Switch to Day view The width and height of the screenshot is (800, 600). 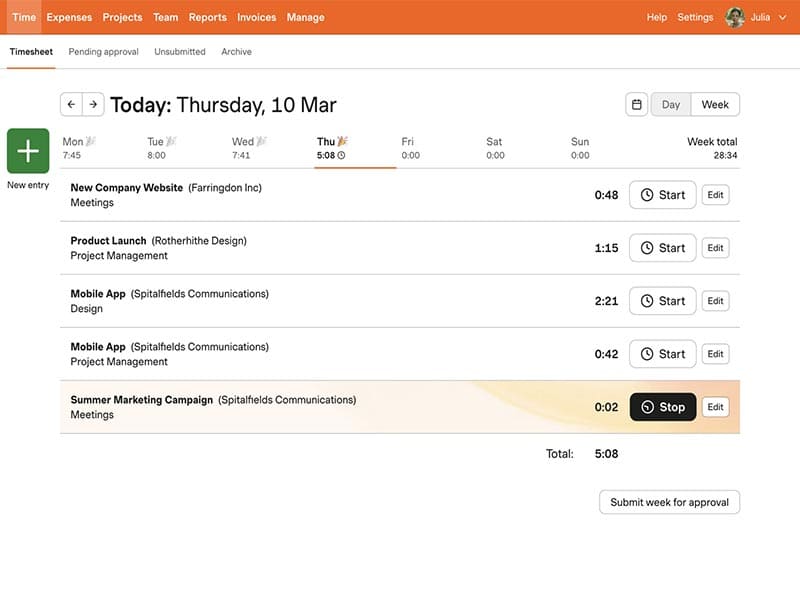pos(671,104)
